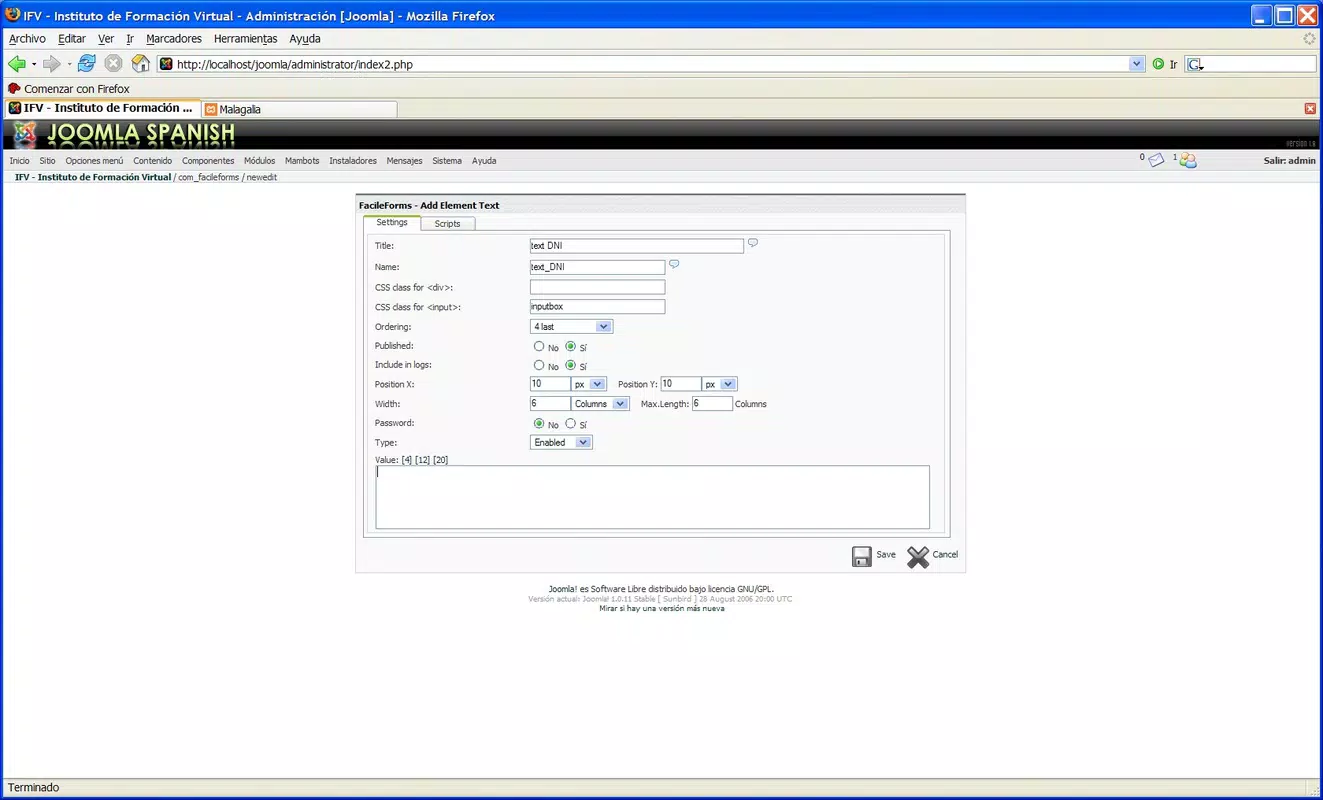
Task: Open the Herramientas menu
Action: (245, 39)
